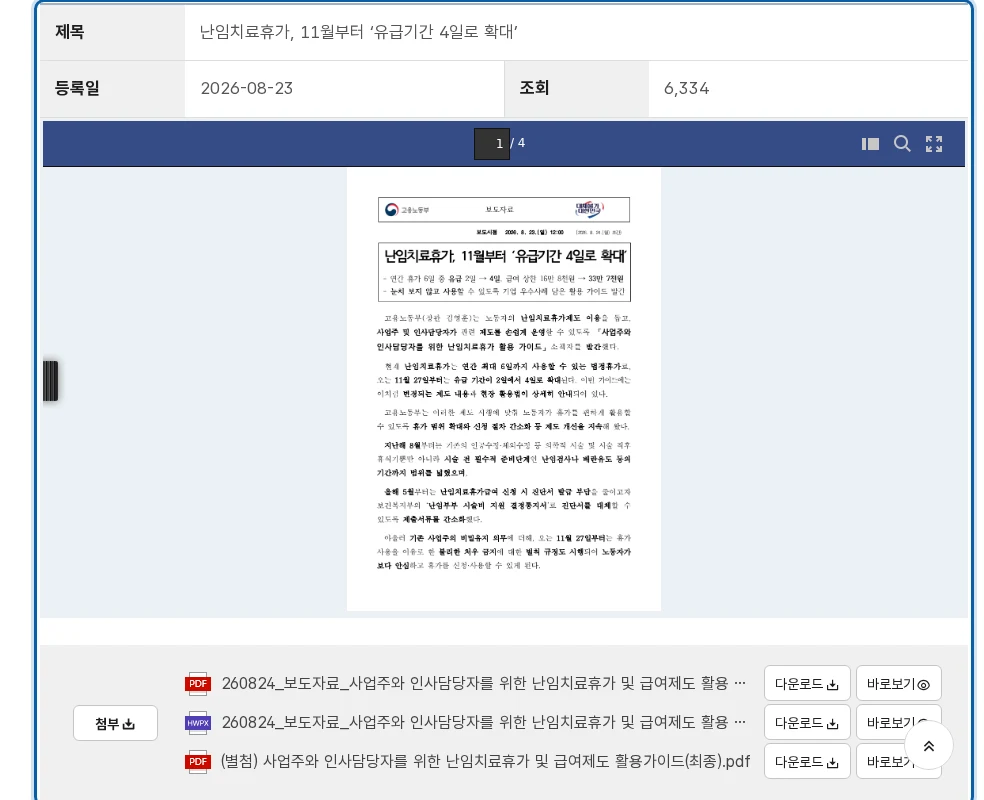Click the HWPX file icon

point(198,723)
